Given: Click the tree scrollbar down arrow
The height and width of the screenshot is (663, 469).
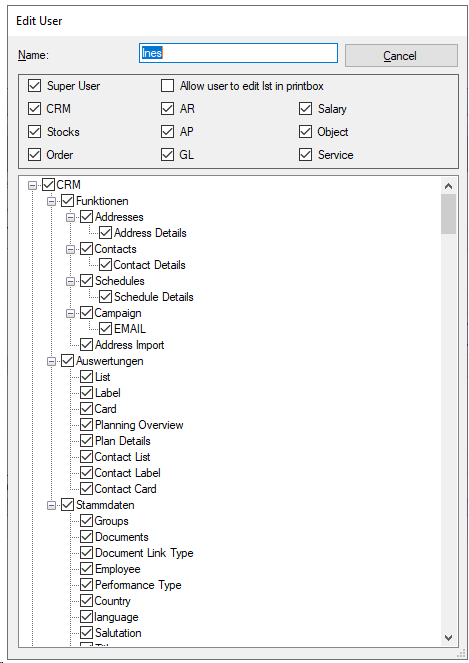Looking at the screenshot, I should pyautogui.click(x=448, y=637).
